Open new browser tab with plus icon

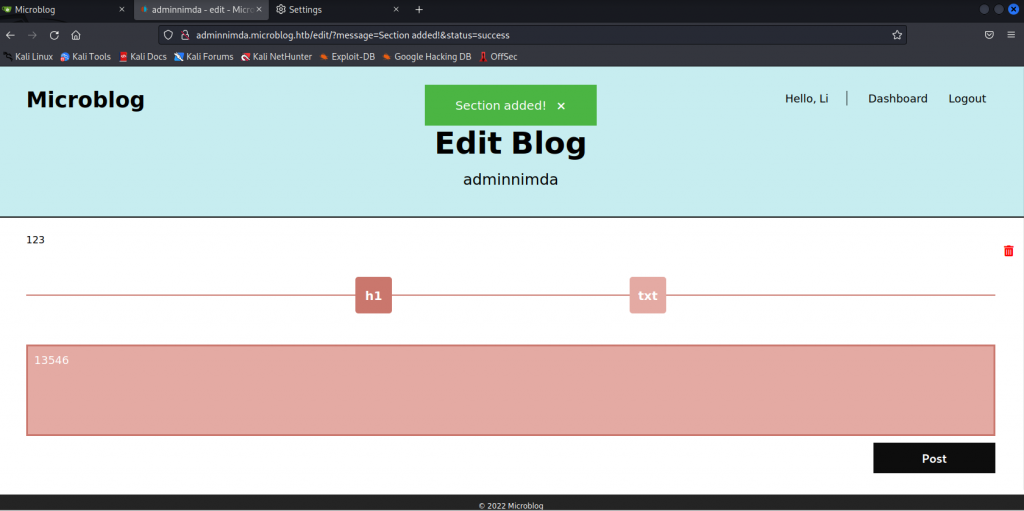pyautogui.click(x=419, y=9)
